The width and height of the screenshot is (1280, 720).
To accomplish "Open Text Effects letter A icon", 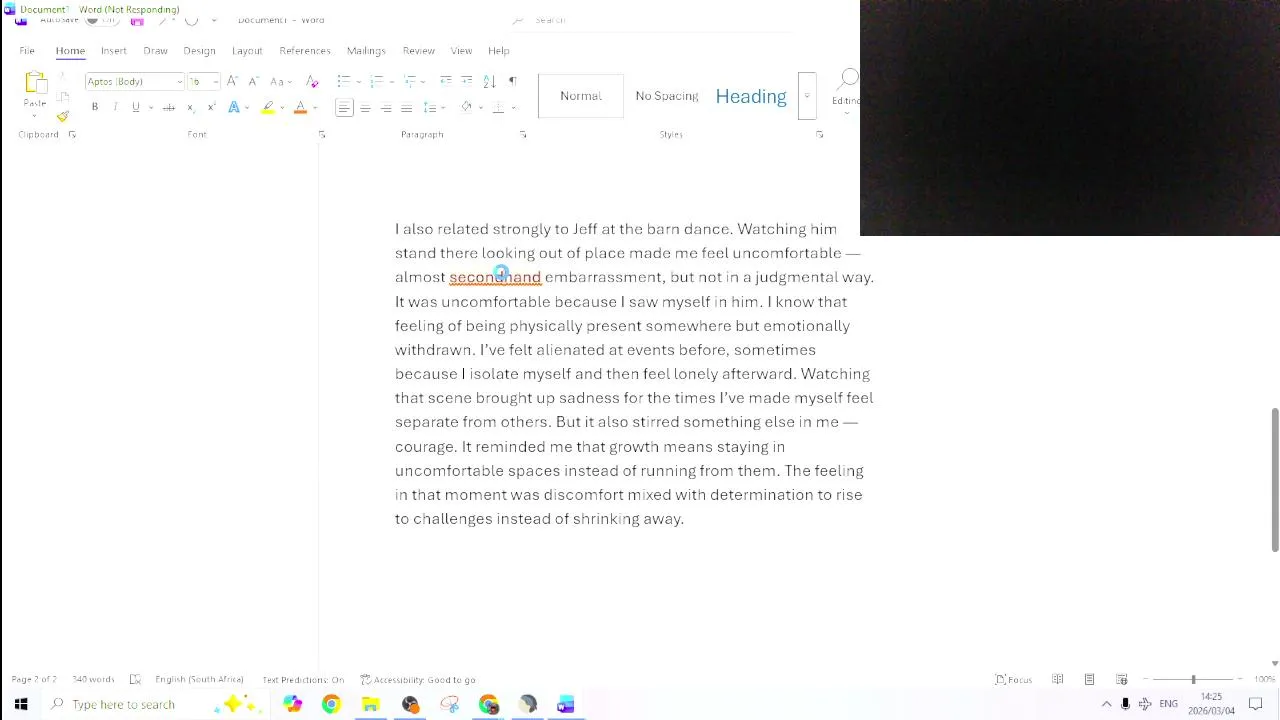I will pyautogui.click(x=233, y=107).
